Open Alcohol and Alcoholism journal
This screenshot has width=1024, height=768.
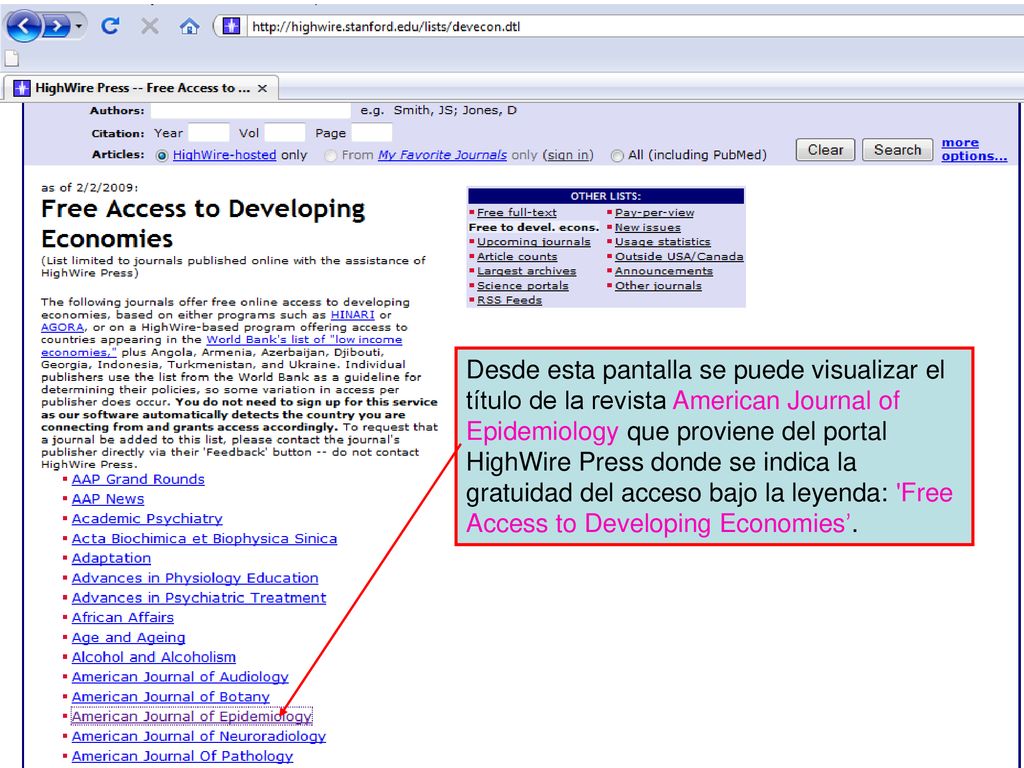pyautogui.click(x=153, y=657)
